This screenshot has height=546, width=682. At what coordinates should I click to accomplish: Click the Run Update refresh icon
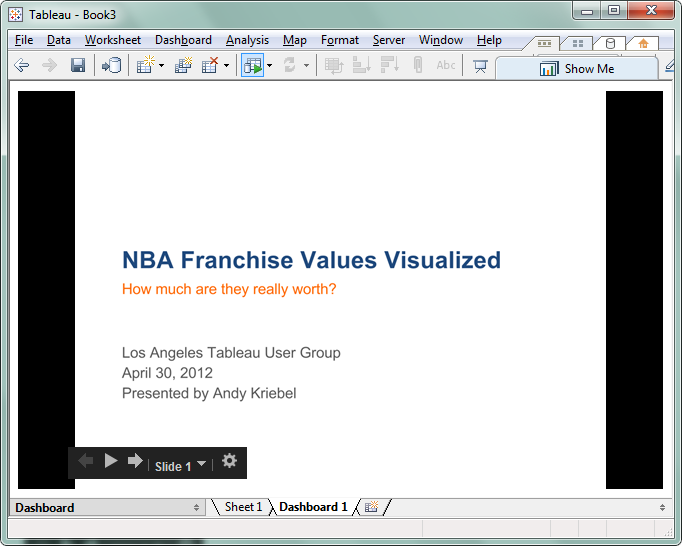pos(290,65)
